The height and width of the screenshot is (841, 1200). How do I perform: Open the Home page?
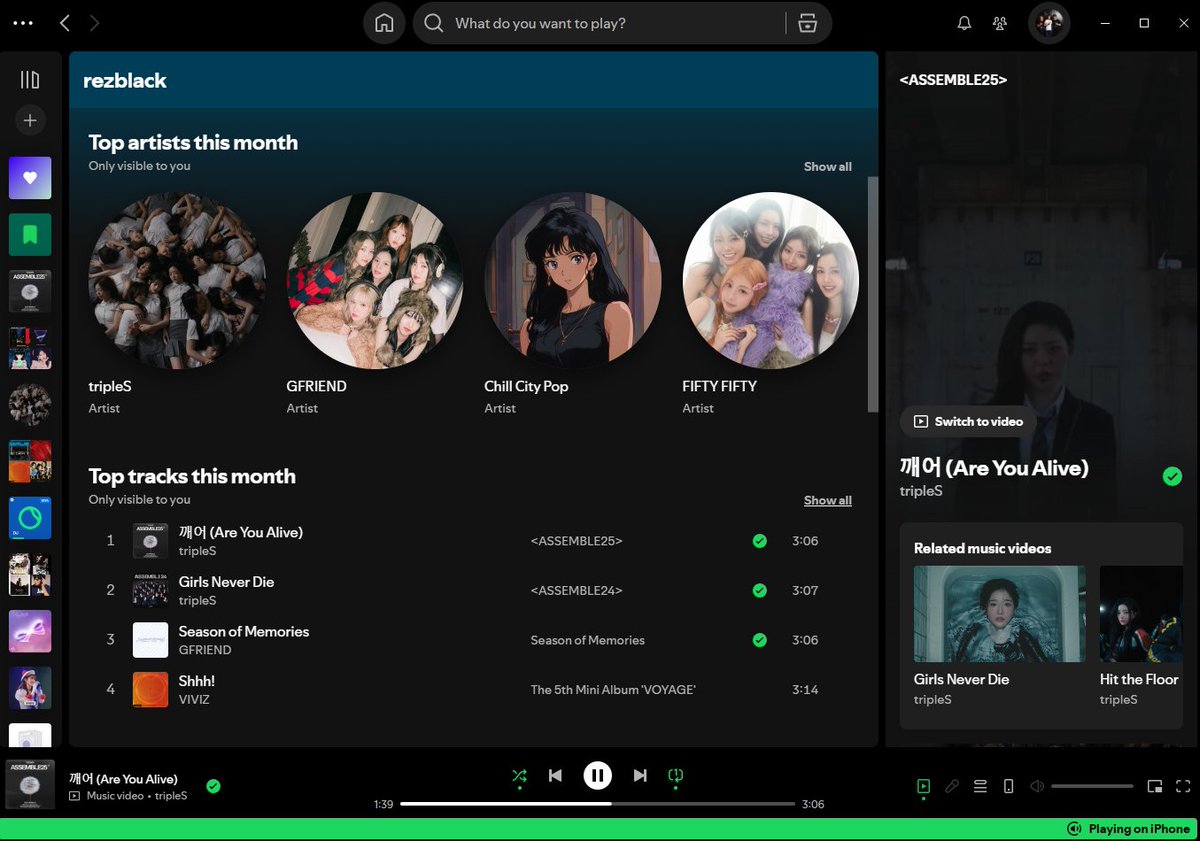pos(384,23)
